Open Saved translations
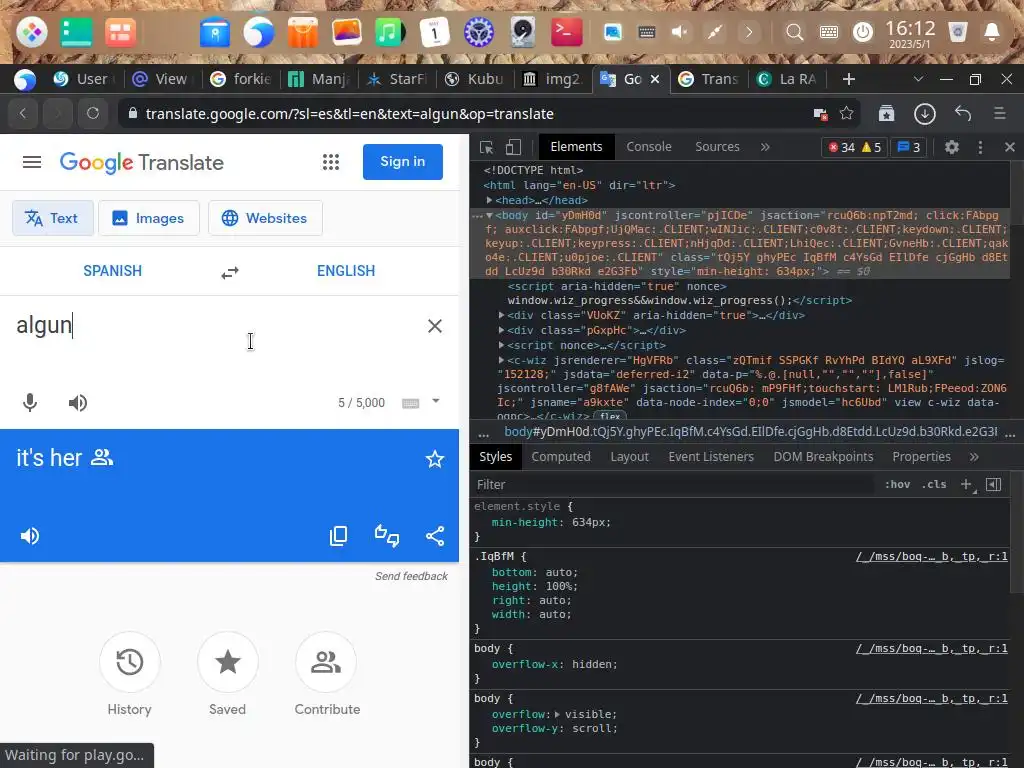Viewport: 1024px width, 768px height. pos(228,662)
